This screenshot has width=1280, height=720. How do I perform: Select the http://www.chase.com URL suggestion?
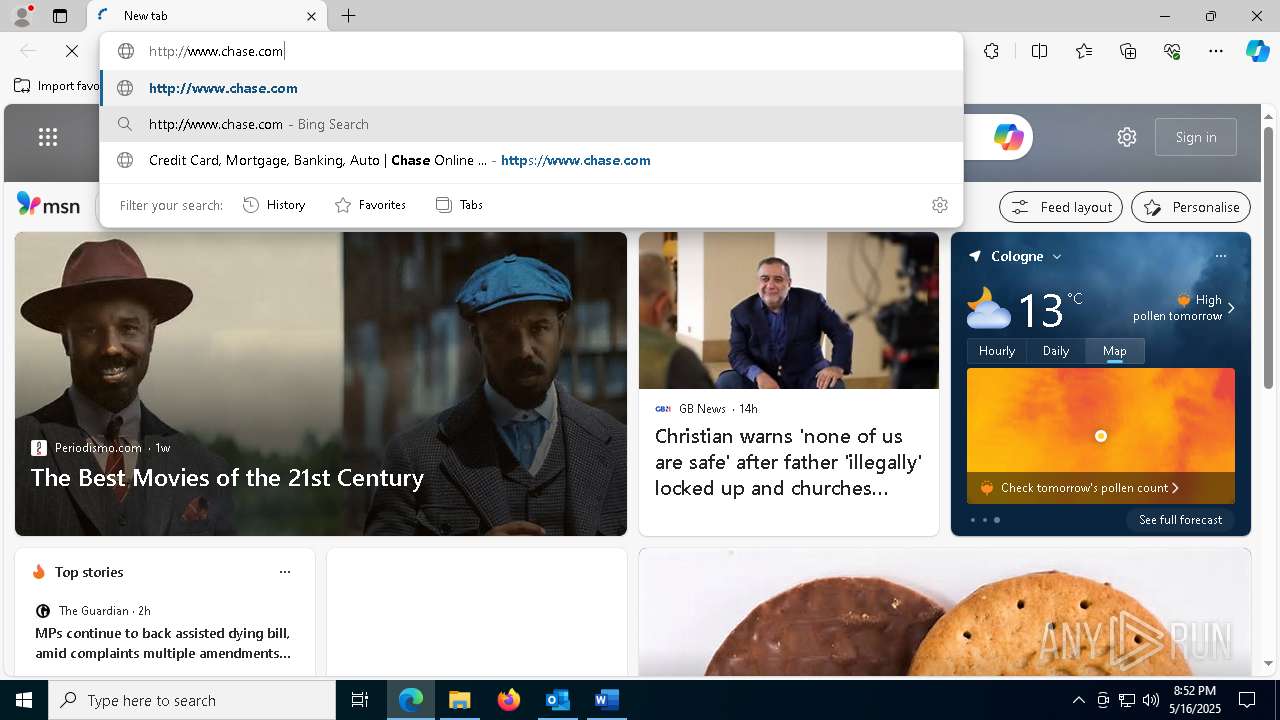click(531, 88)
